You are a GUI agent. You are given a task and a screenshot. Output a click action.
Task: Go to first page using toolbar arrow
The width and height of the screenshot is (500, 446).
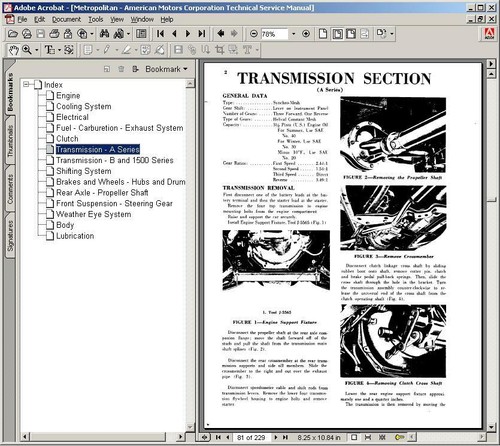tap(160, 34)
